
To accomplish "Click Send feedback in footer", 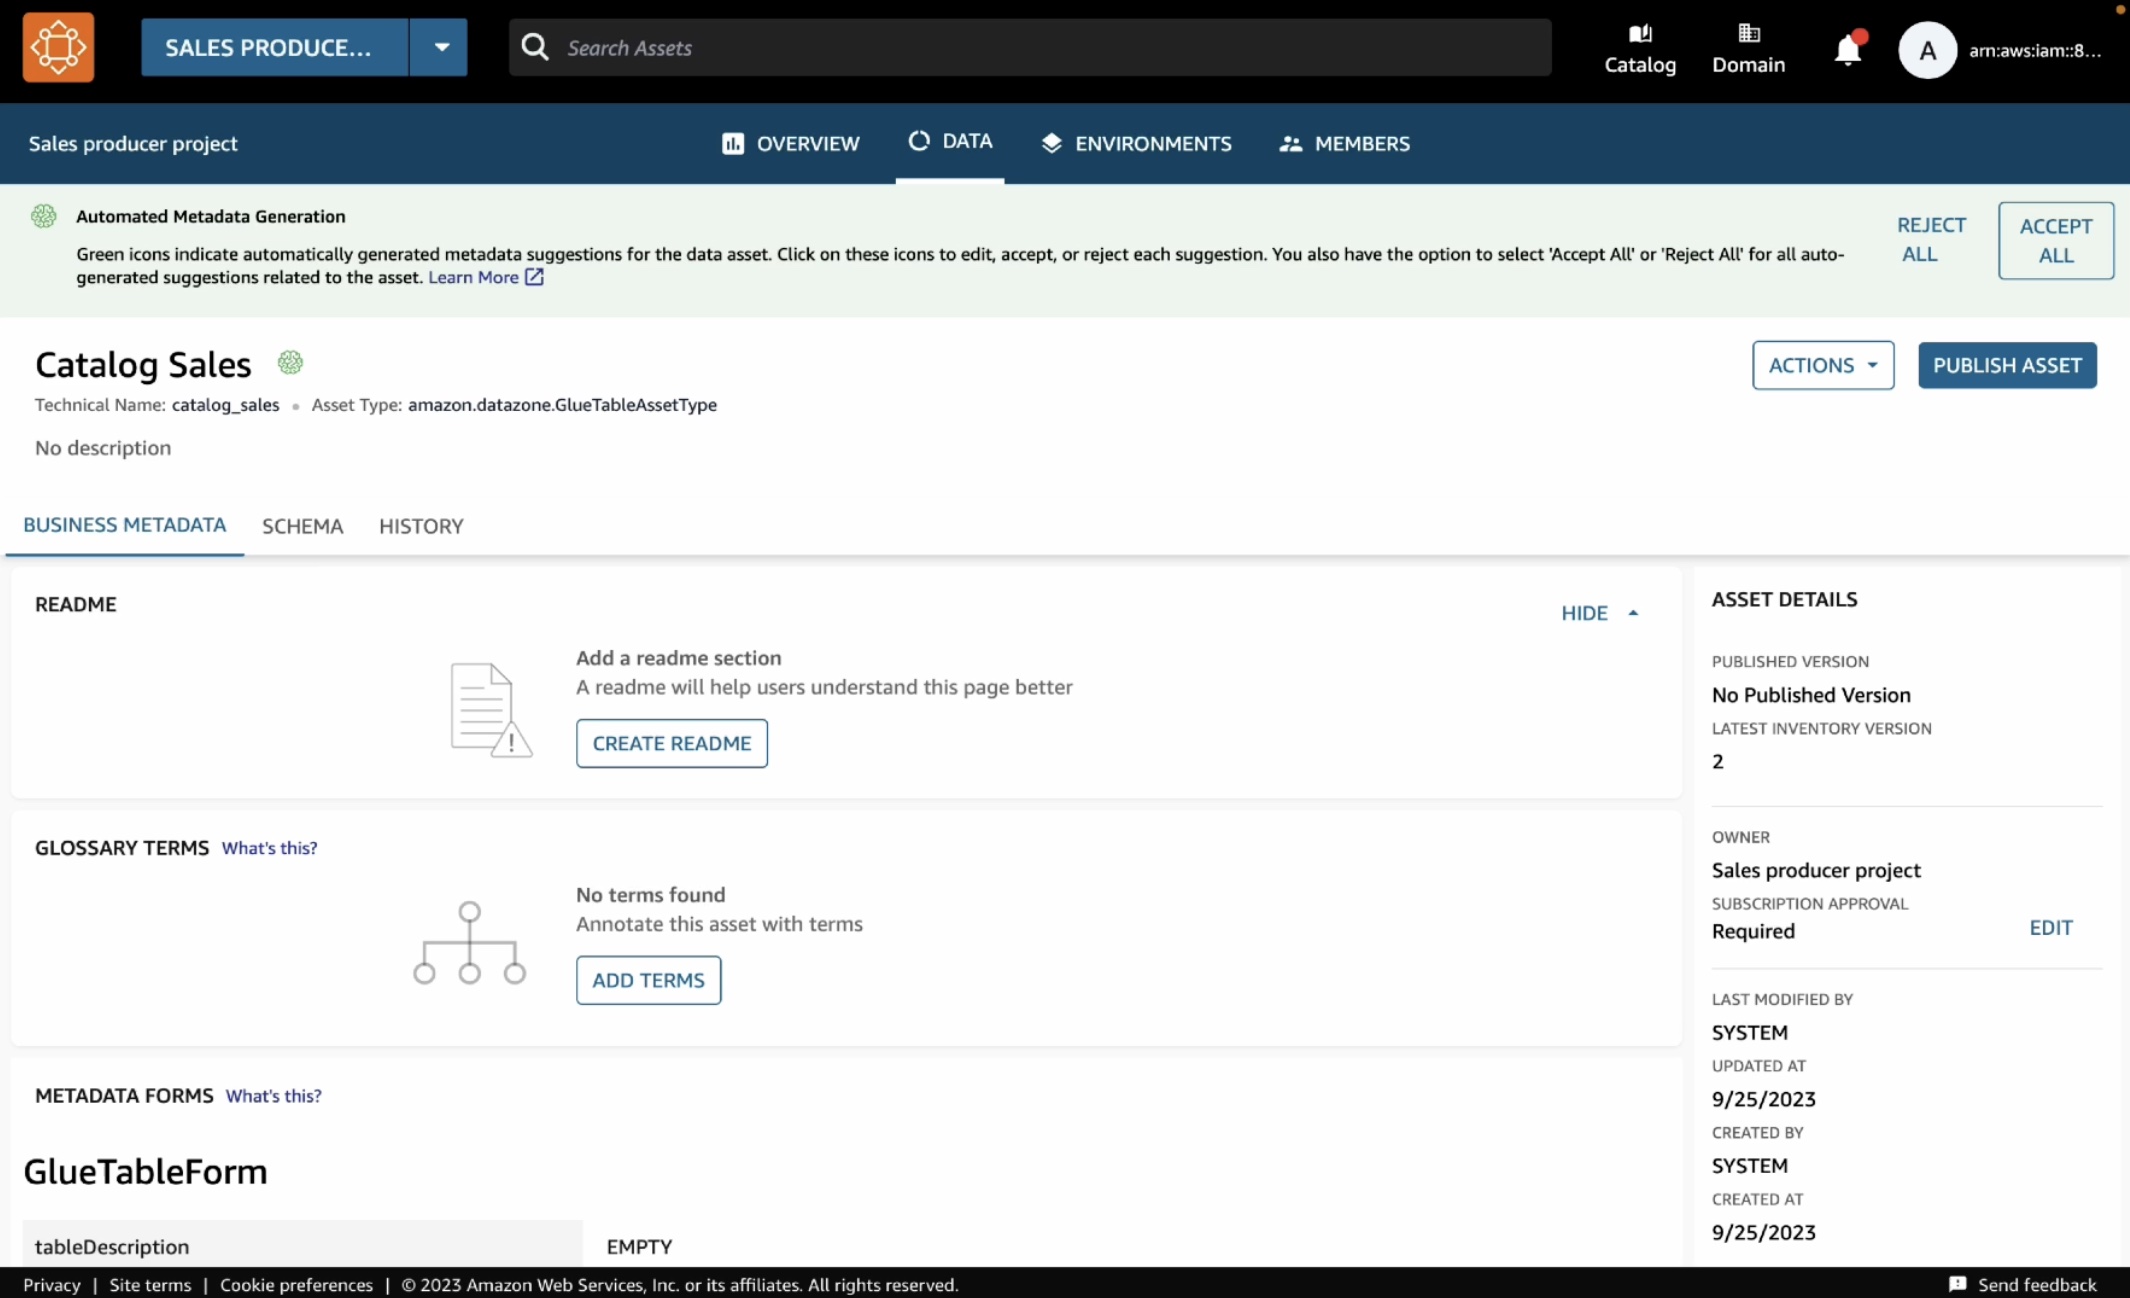I will pos(2022,1285).
